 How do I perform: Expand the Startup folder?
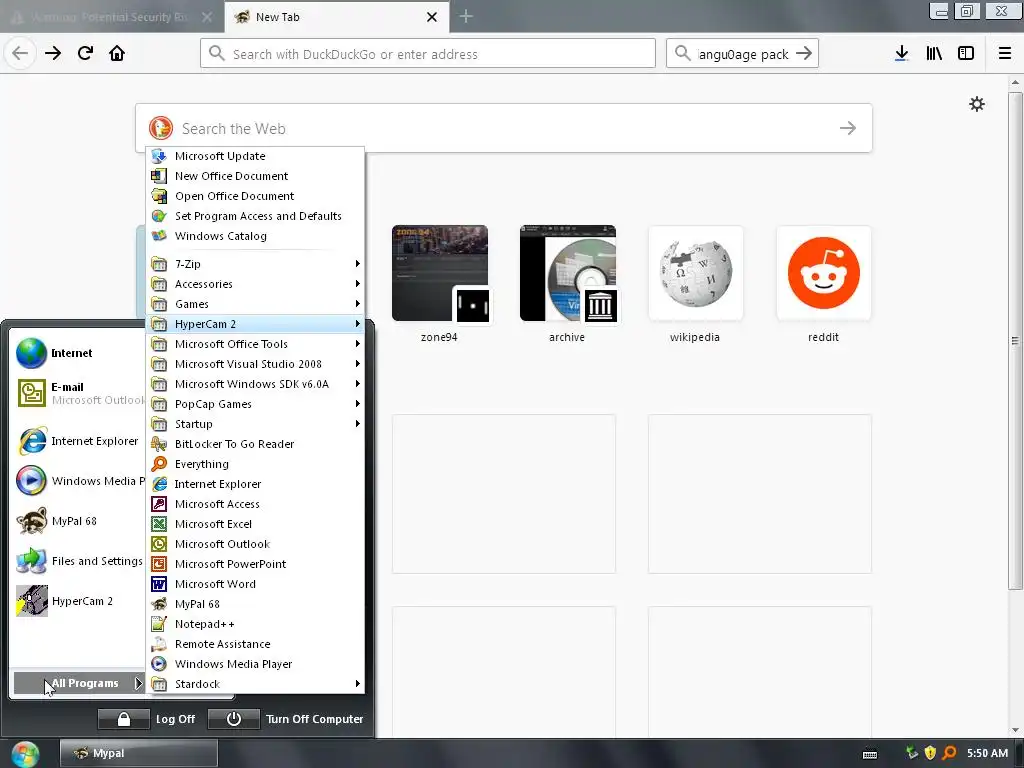coord(255,424)
